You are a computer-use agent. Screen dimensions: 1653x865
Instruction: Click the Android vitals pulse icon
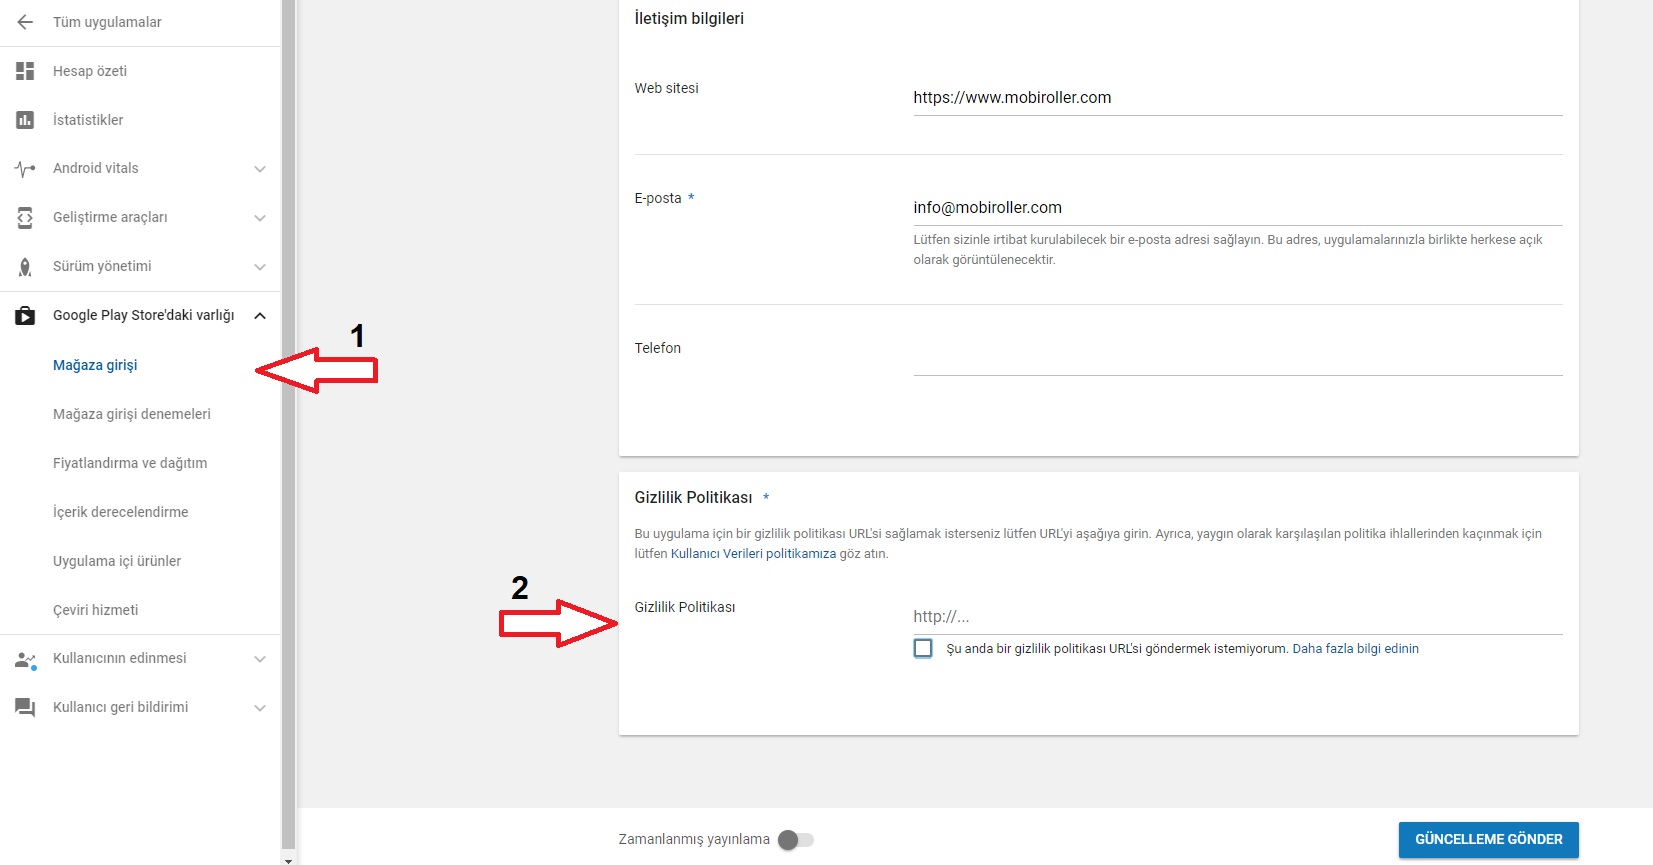coord(25,169)
